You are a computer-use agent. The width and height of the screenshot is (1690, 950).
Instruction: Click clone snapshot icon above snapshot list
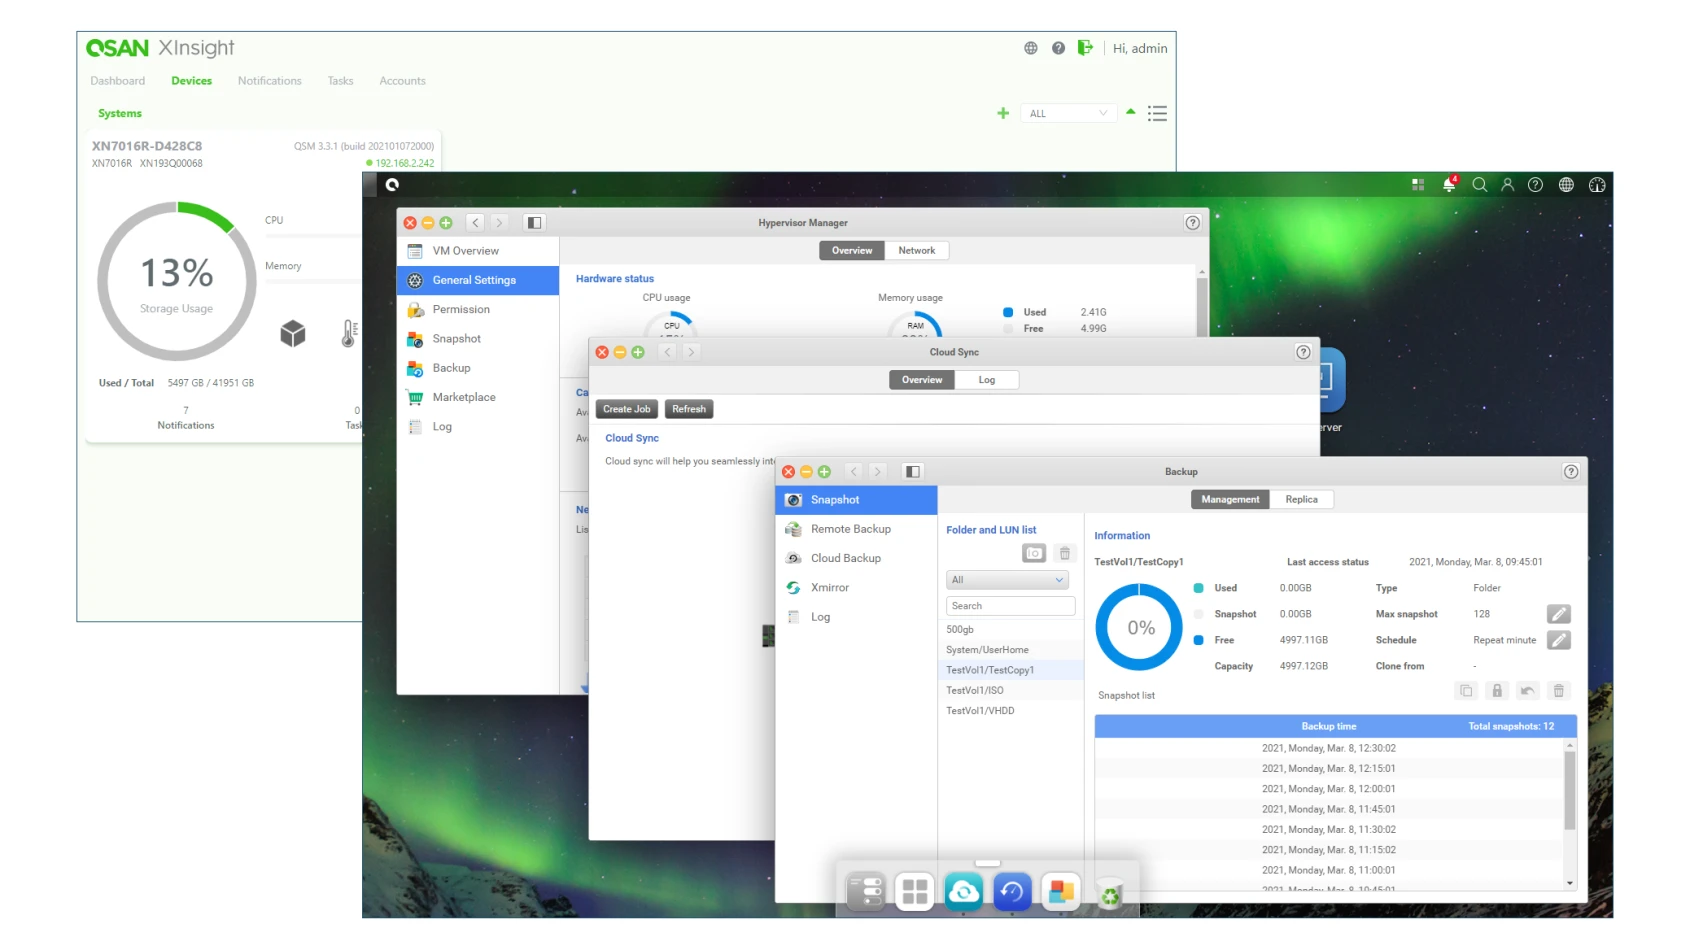tap(1466, 691)
